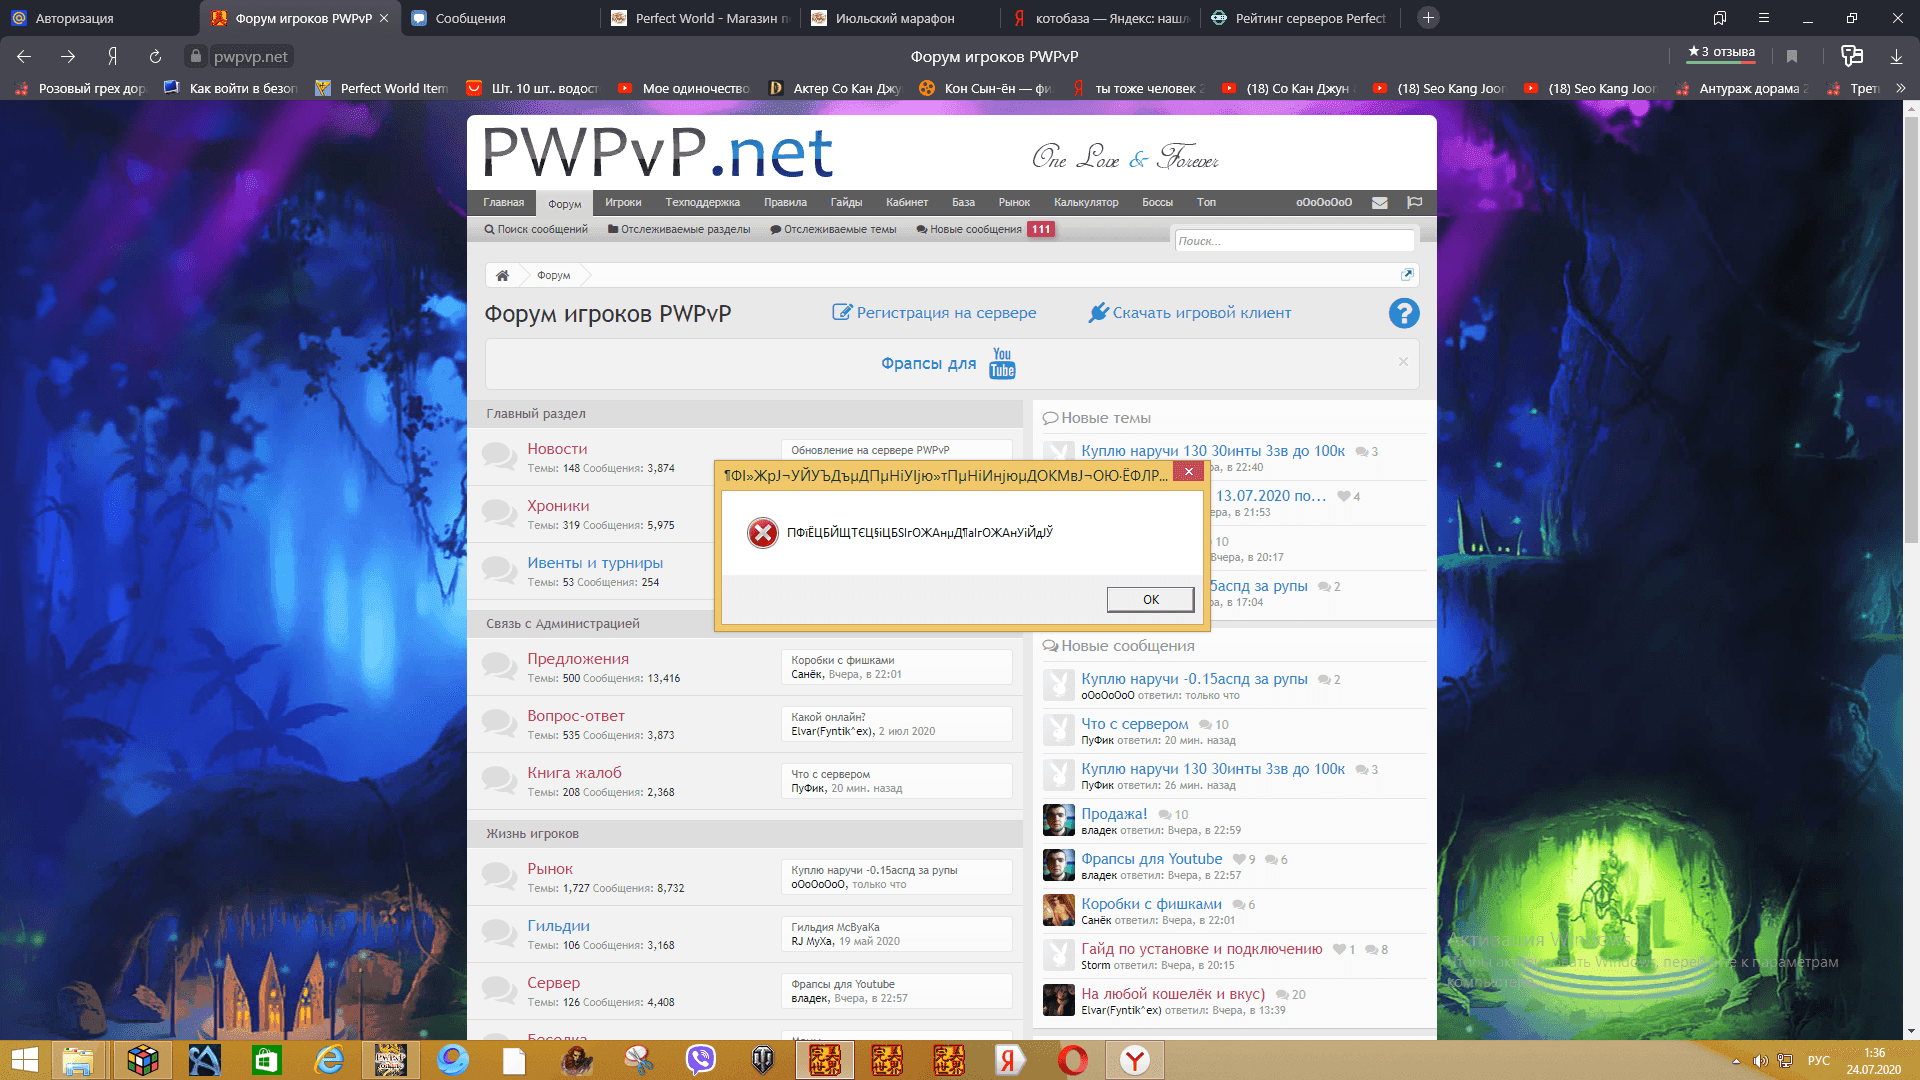Open the browser downloads arrow icon
Image resolution: width=1920 pixels, height=1080 pixels.
pos(1896,56)
